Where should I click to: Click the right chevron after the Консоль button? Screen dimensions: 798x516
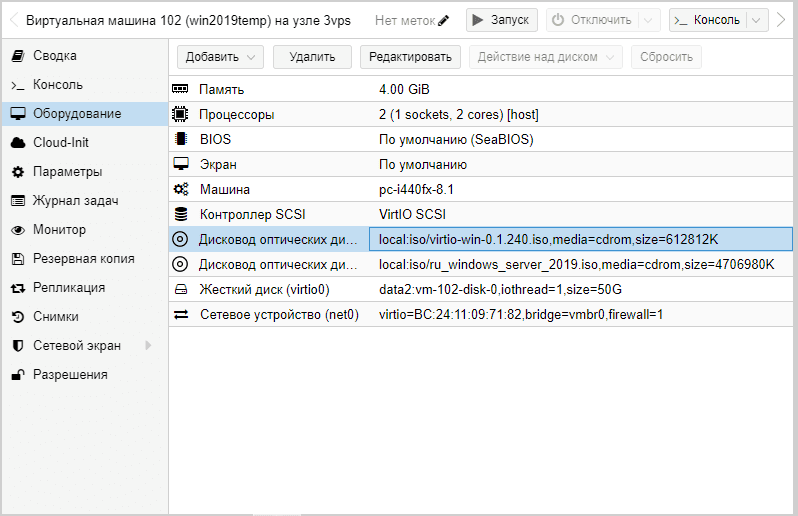click(781, 20)
